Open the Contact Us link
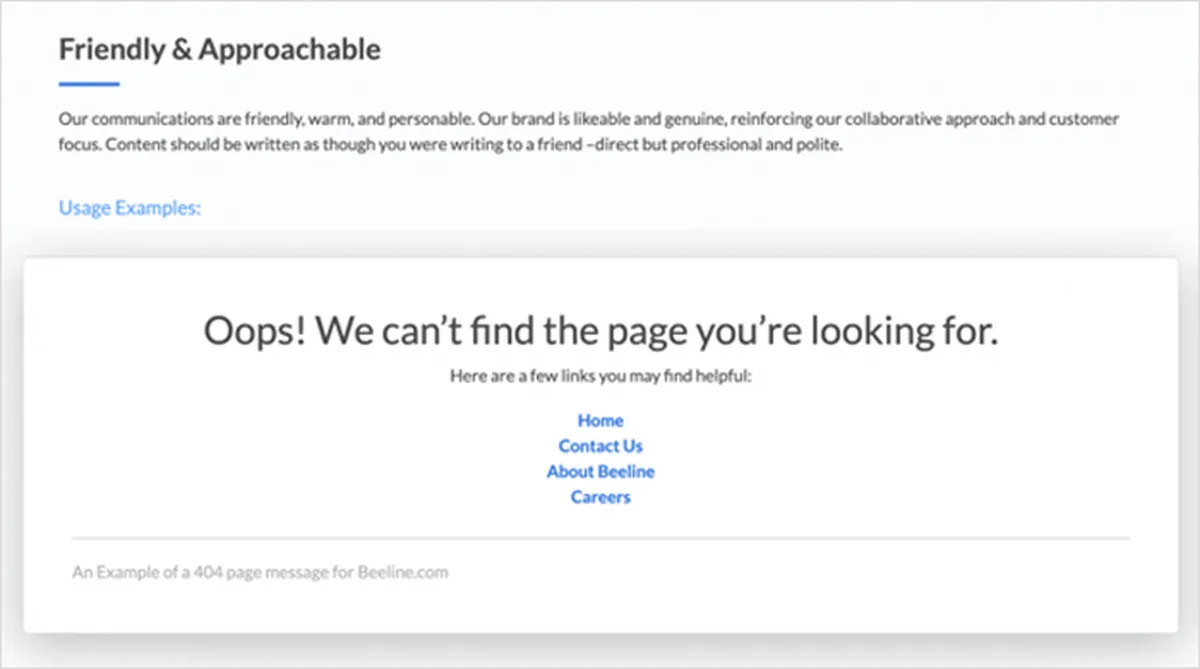Image resolution: width=1200 pixels, height=669 pixels. (600, 446)
